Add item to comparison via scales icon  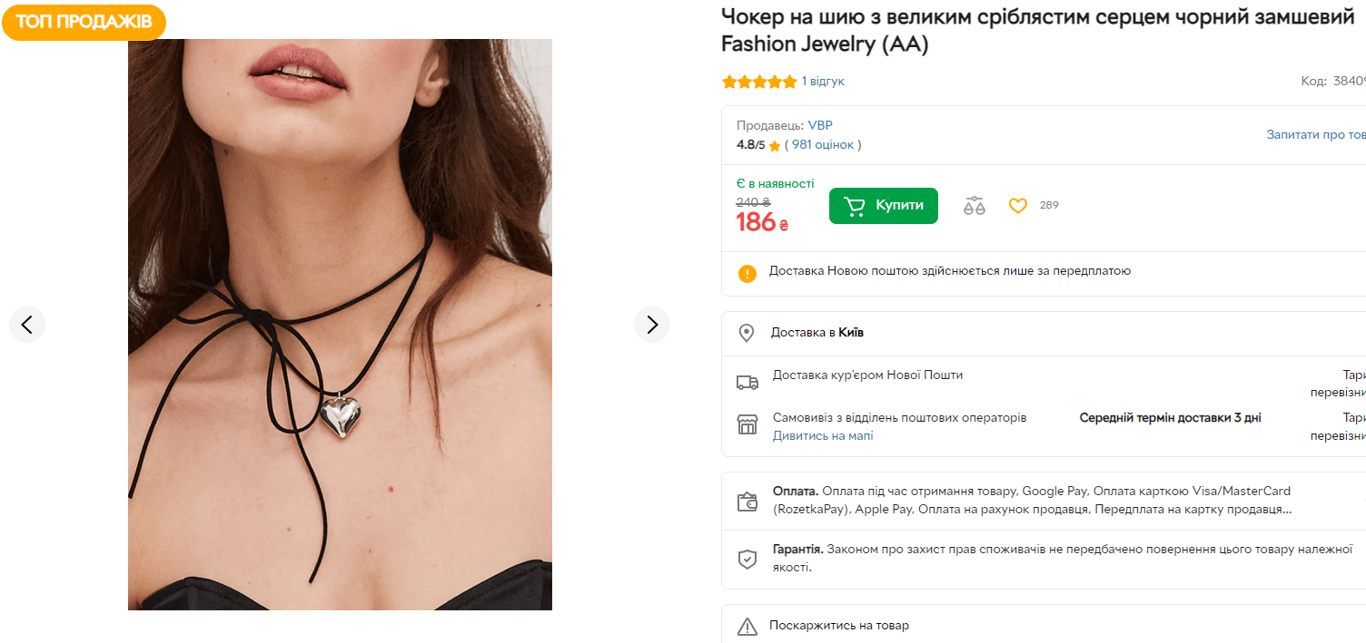click(971, 205)
